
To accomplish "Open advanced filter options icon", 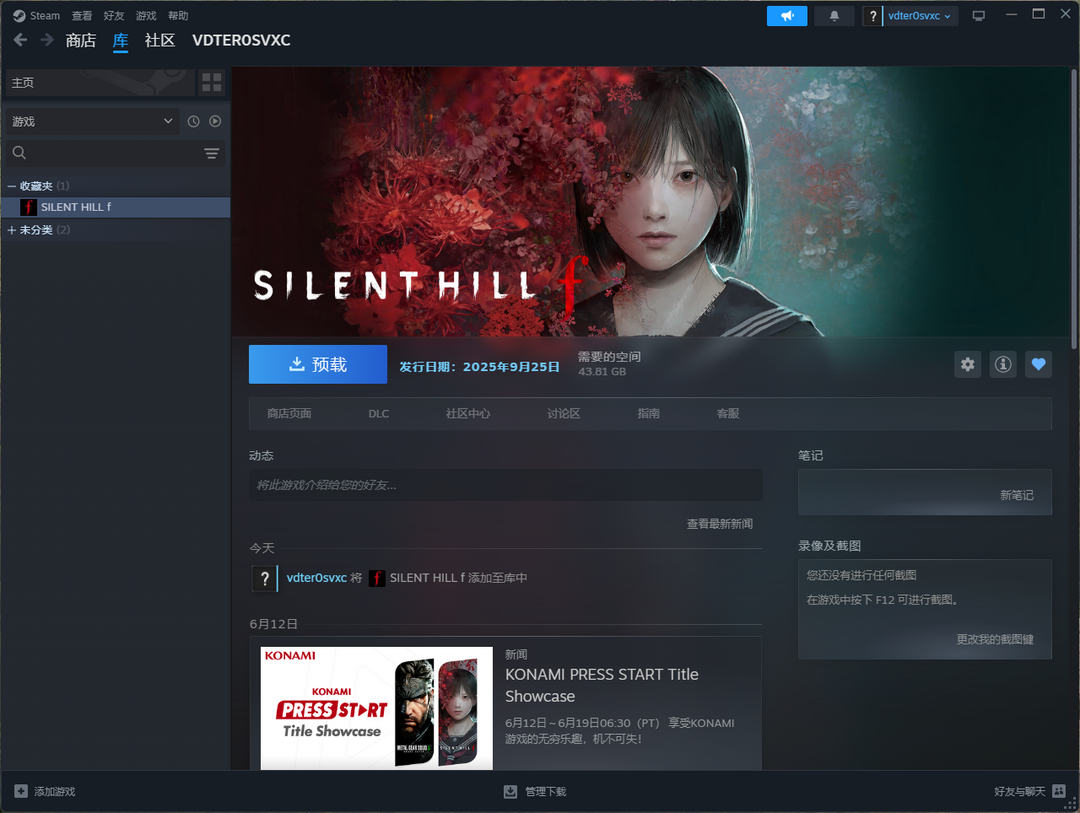I will [212, 153].
